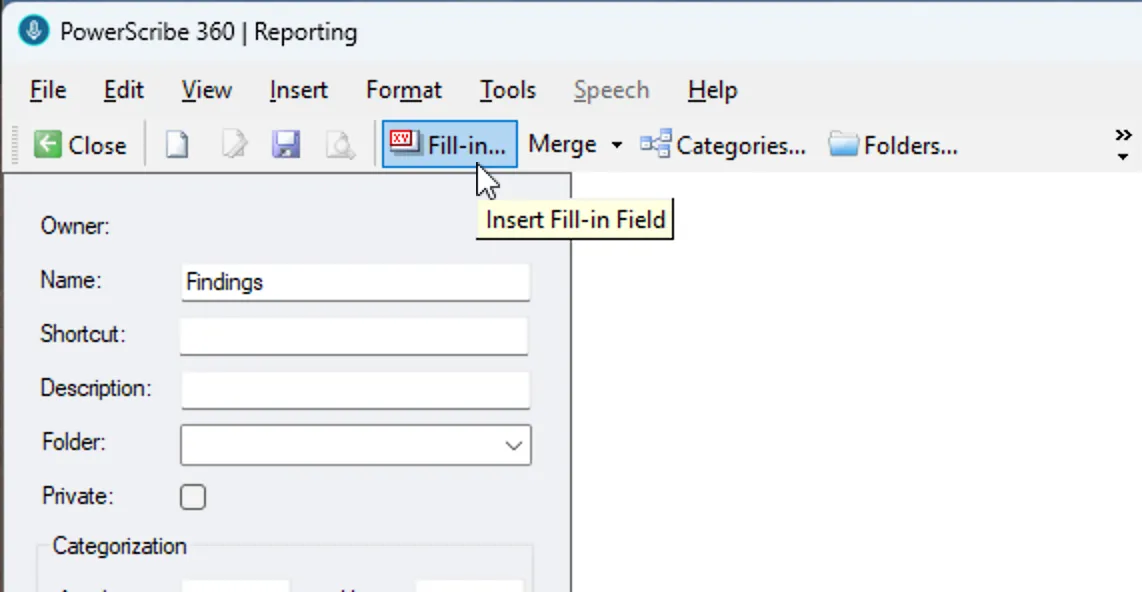Image resolution: width=1142 pixels, height=592 pixels.
Task: Open the Folder selection dropdown
Action: click(513, 445)
